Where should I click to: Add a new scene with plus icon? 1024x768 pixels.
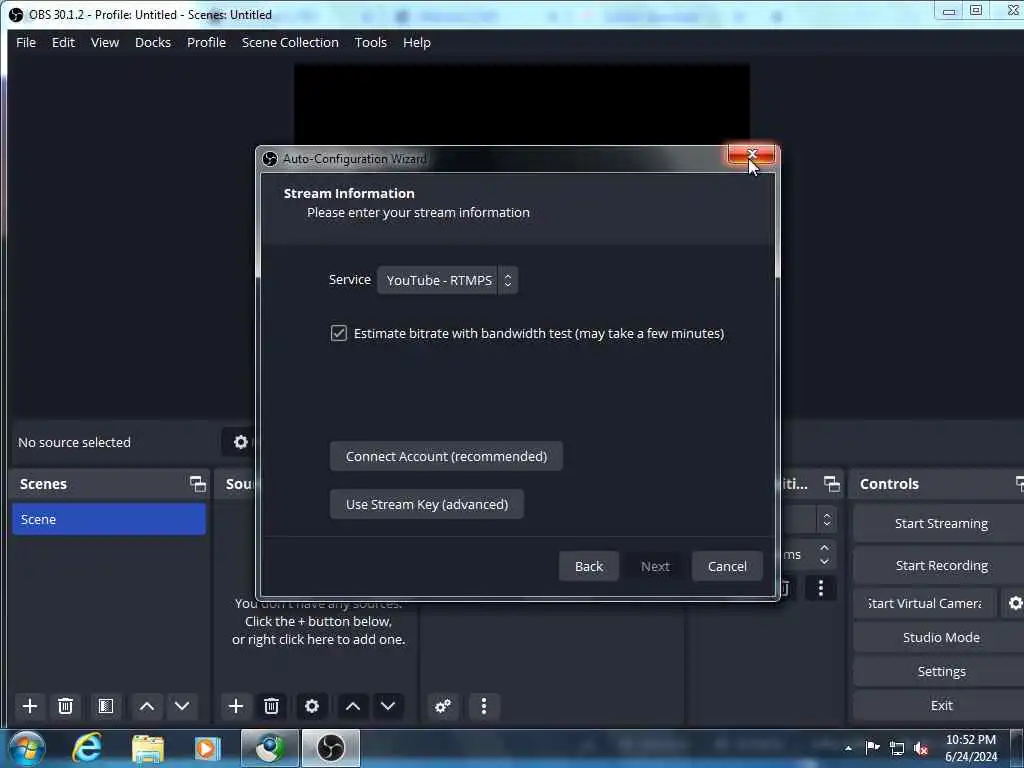click(x=29, y=706)
